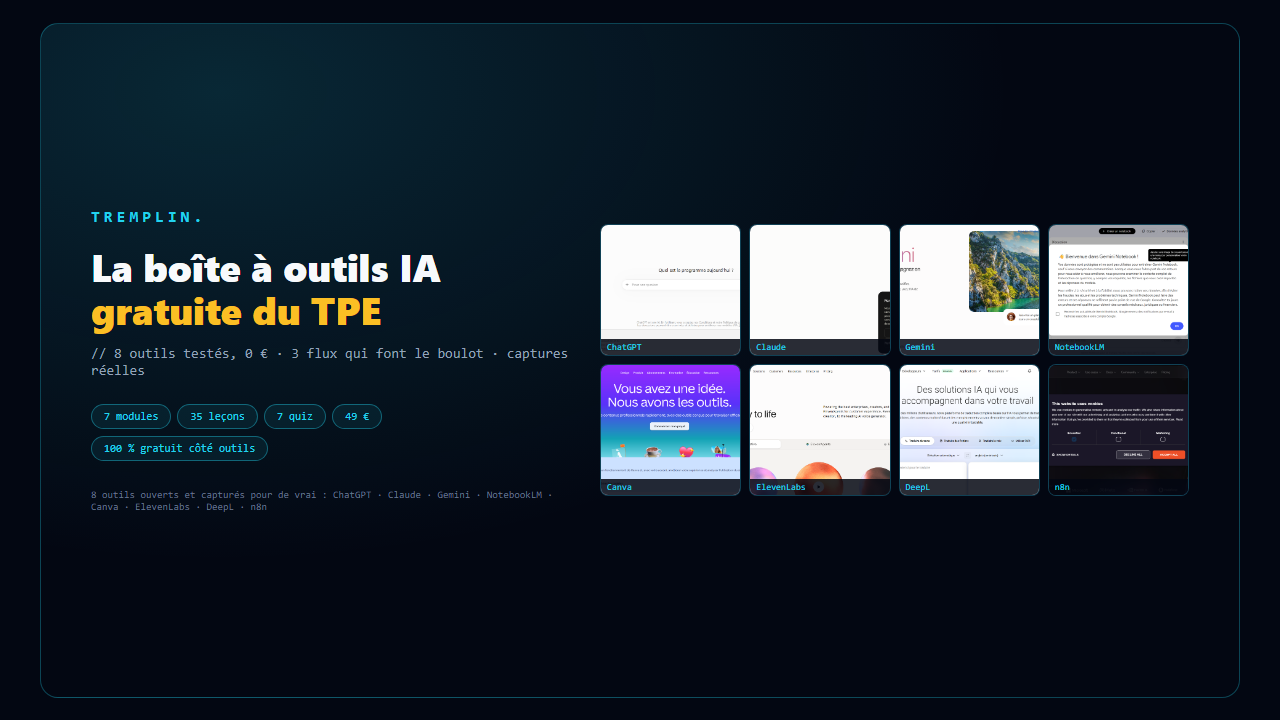The width and height of the screenshot is (1280, 720).
Task: Open the ElevenLabs screenshot thumbnail
Action: tap(820, 430)
